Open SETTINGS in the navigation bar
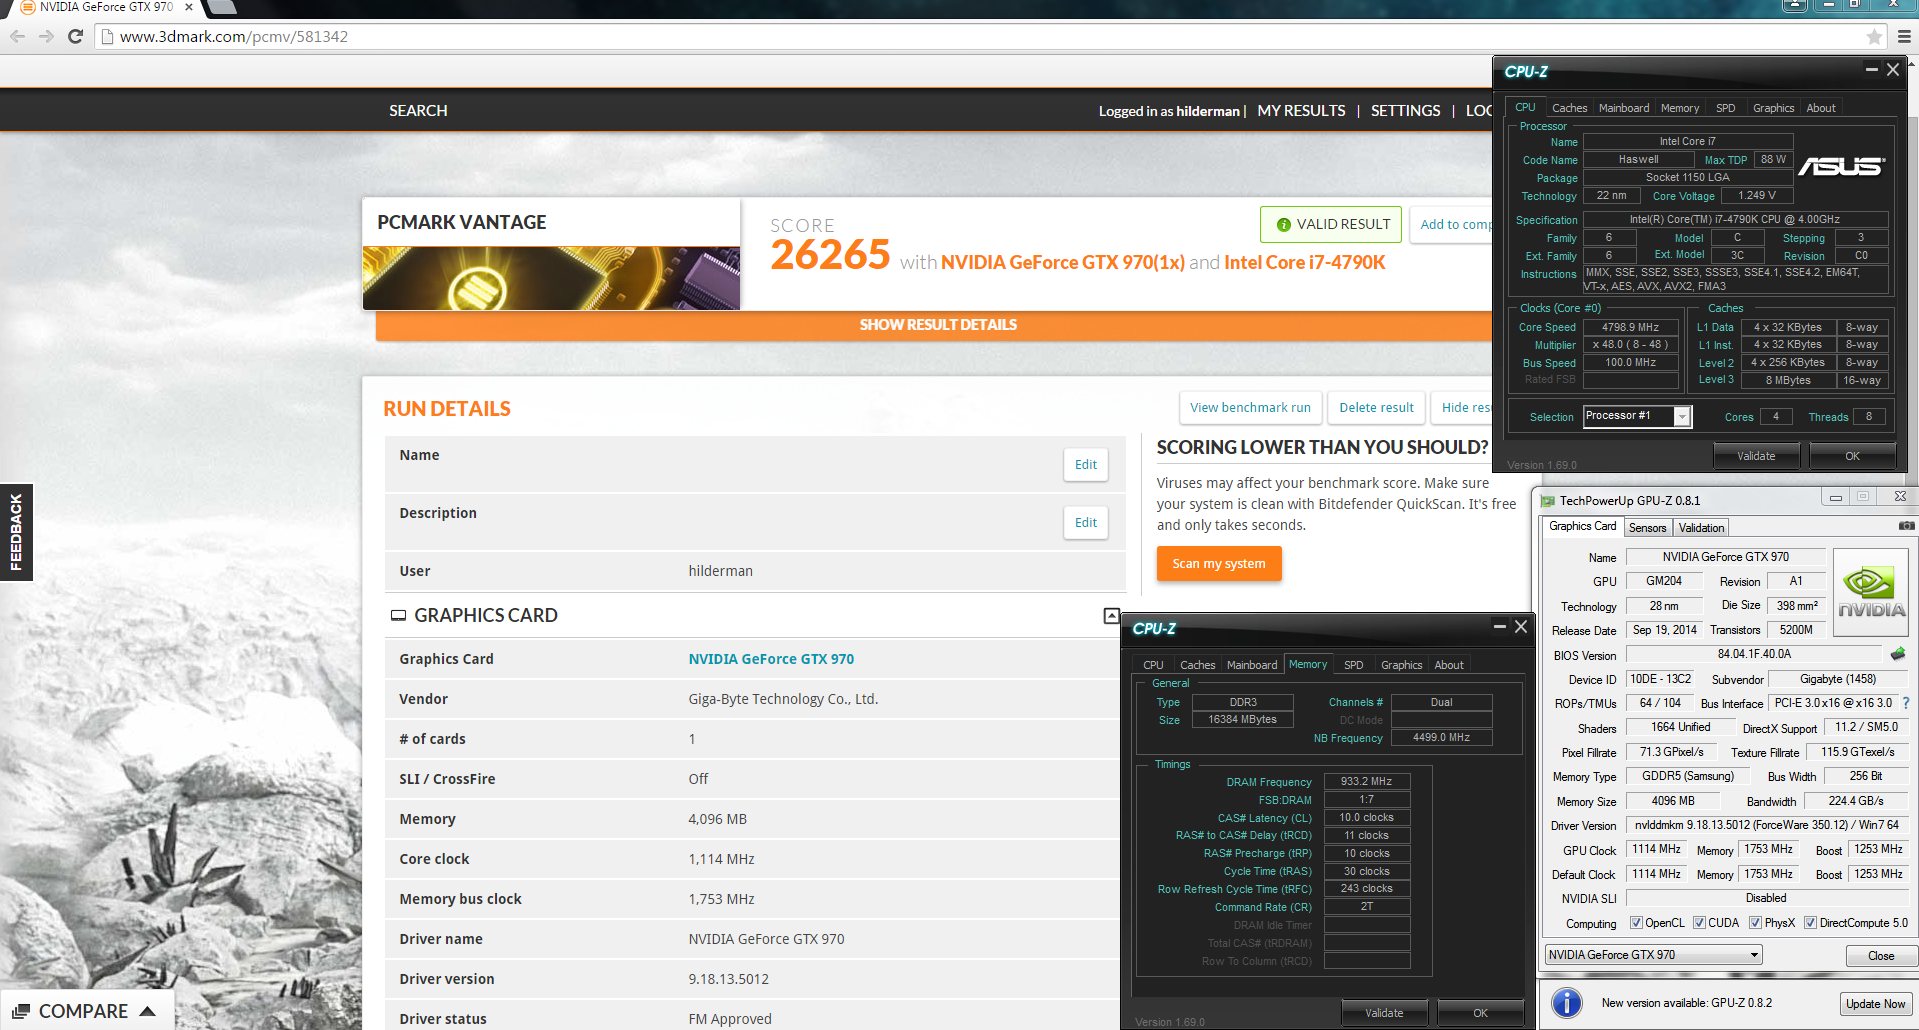The width and height of the screenshot is (1919, 1030). point(1405,111)
